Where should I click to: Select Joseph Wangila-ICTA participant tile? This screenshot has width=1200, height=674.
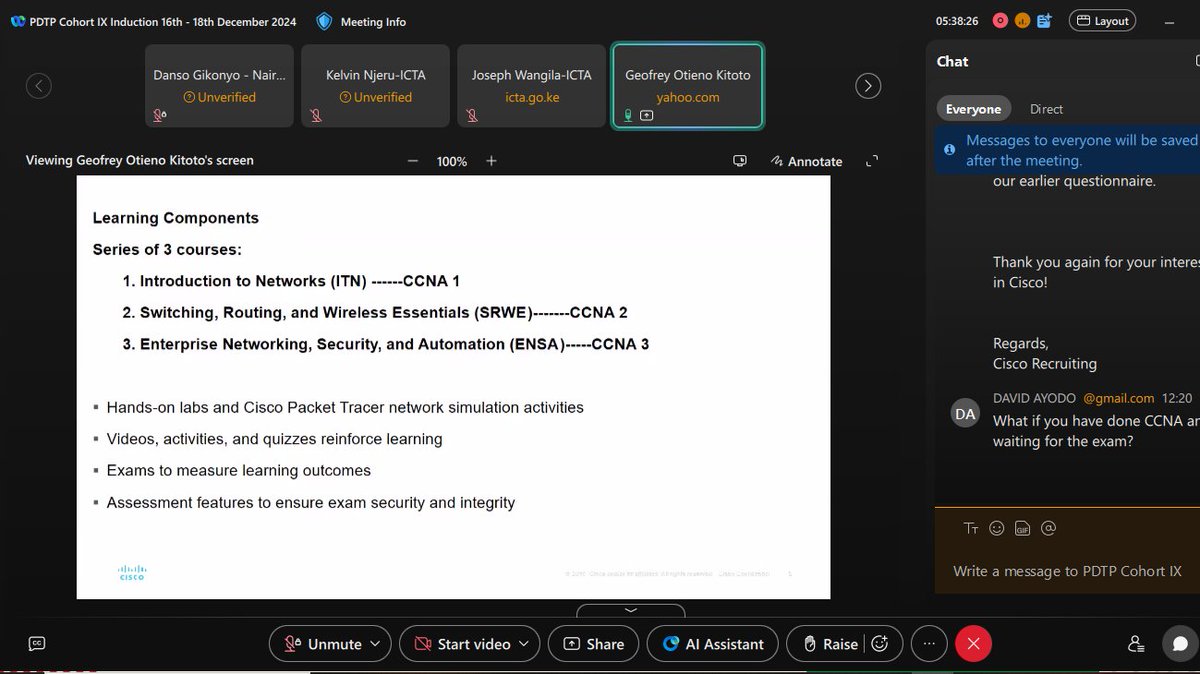click(x=532, y=86)
